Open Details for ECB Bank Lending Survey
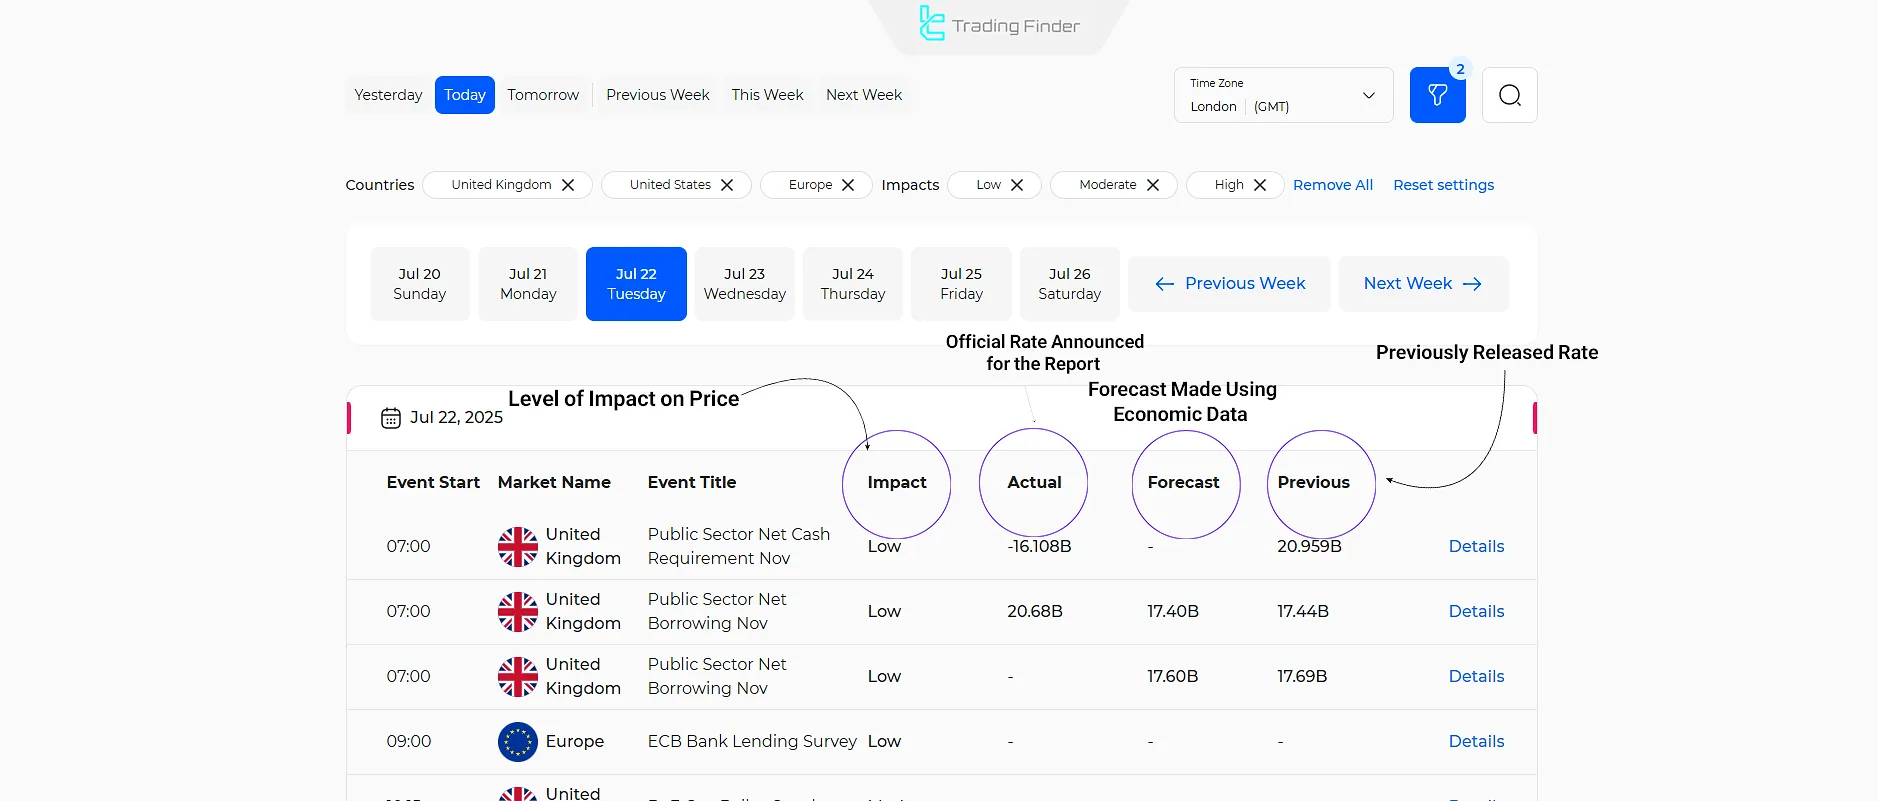Image resolution: width=1878 pixels, height=801 pixels. tap(1476, 741)
